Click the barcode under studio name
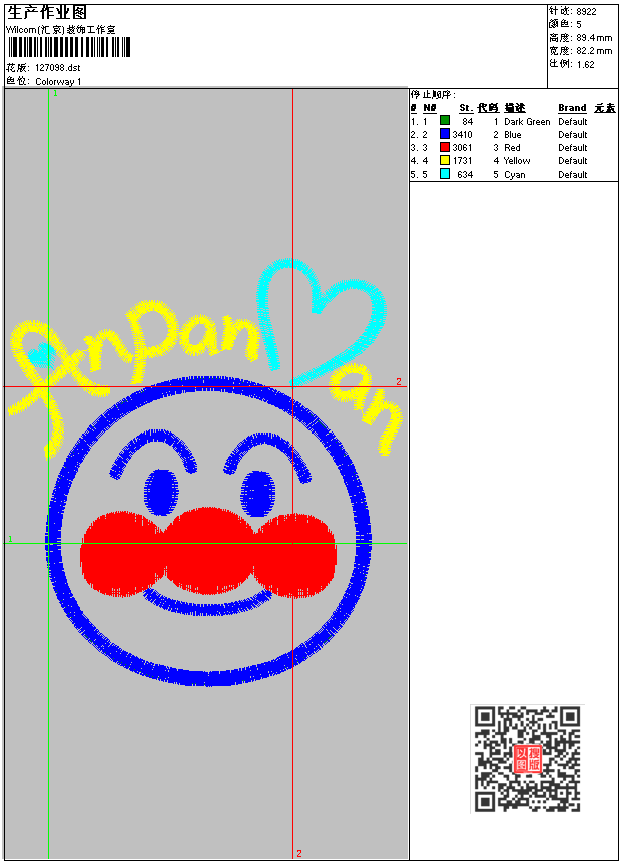620x861 pixels. [69, 47]
